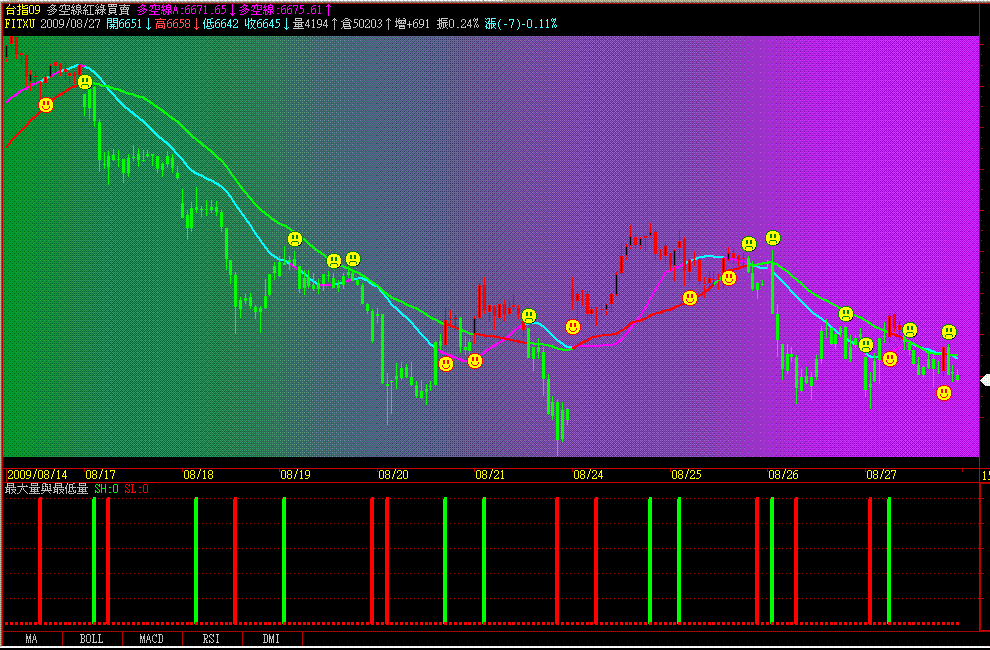Image resolution: width=990 pixels, height=650 pixels.
Task: Click the rightmost frowning face sell marker
Action: (x=949, y=332)
